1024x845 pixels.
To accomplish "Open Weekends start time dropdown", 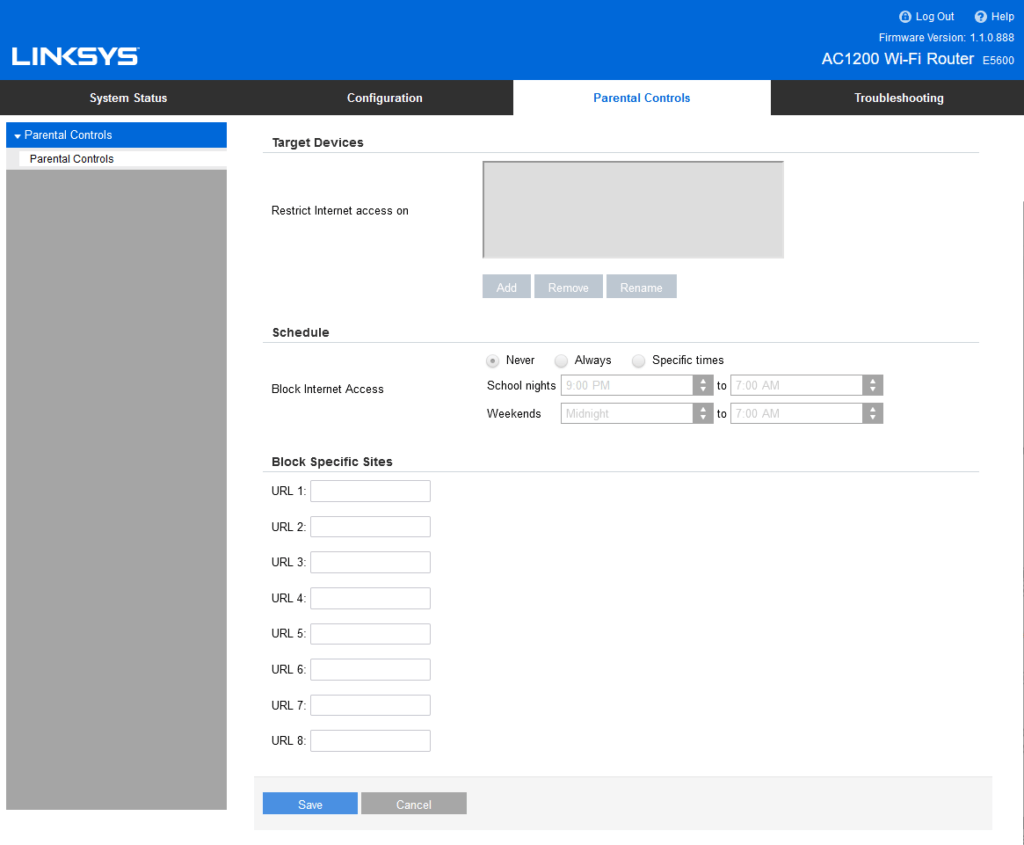I will click(x=637, y=413).
